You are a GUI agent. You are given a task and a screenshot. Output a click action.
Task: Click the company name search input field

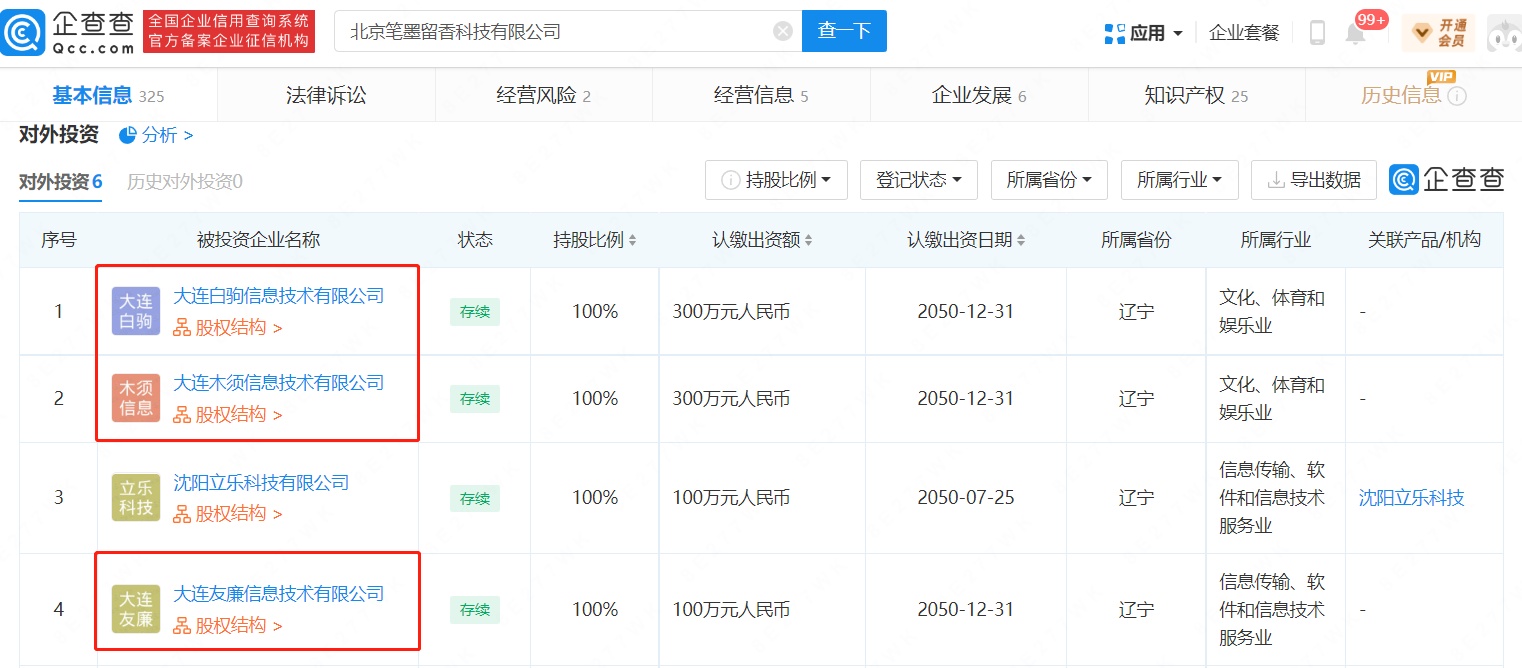pyautogui.click(x=555, y=32)
